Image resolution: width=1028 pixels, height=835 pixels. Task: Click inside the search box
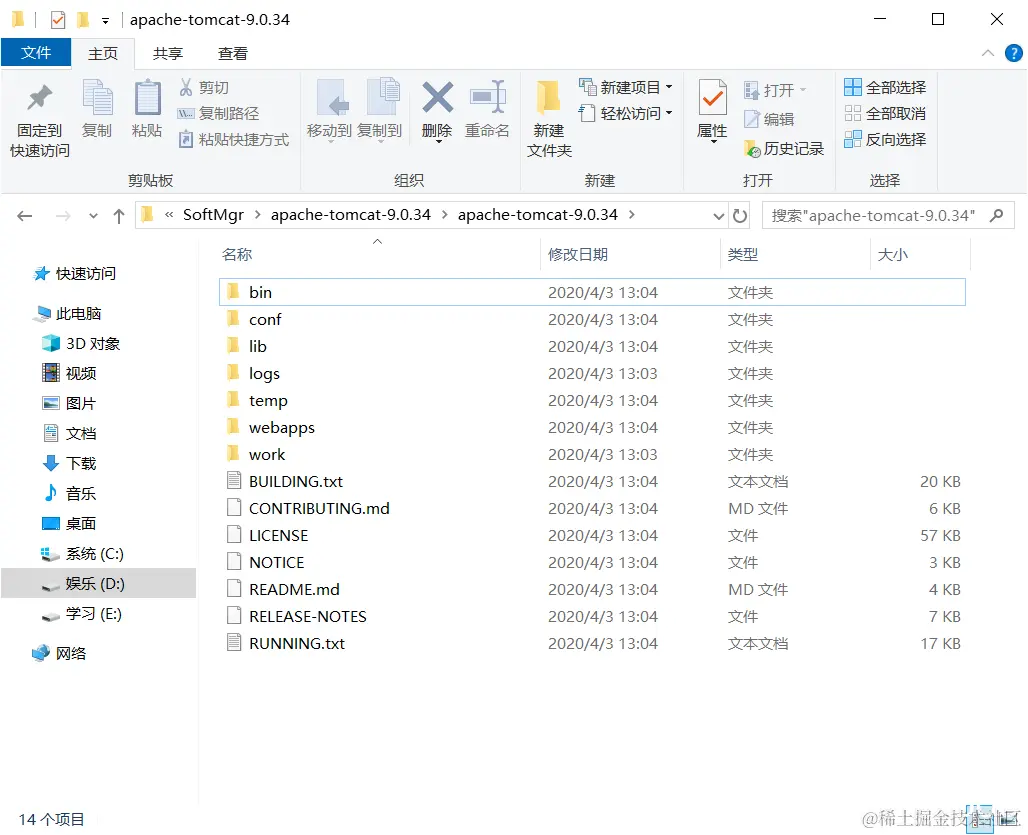click(x=880, y=214)
